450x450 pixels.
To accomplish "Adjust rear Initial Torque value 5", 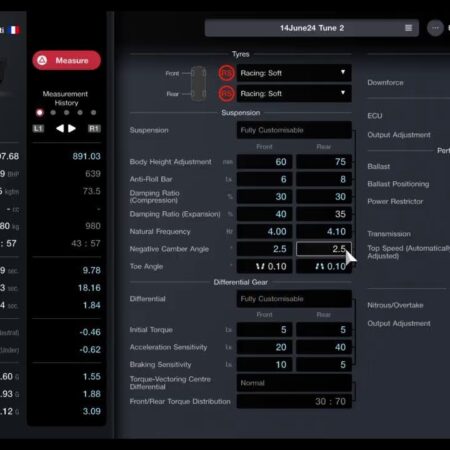I will click(x=324, y=330).
